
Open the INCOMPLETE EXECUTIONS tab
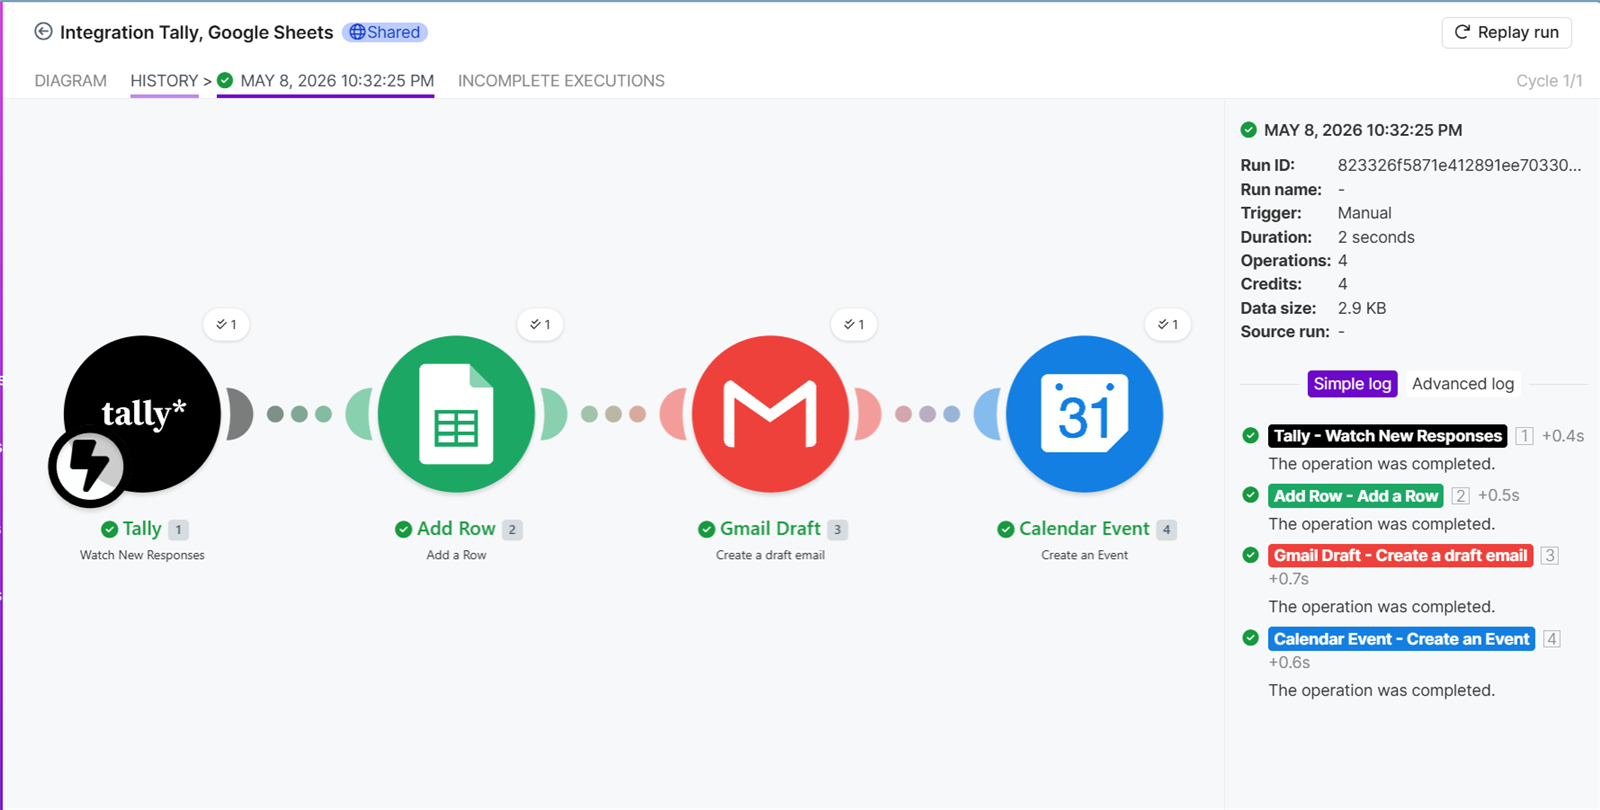[561, 81]
